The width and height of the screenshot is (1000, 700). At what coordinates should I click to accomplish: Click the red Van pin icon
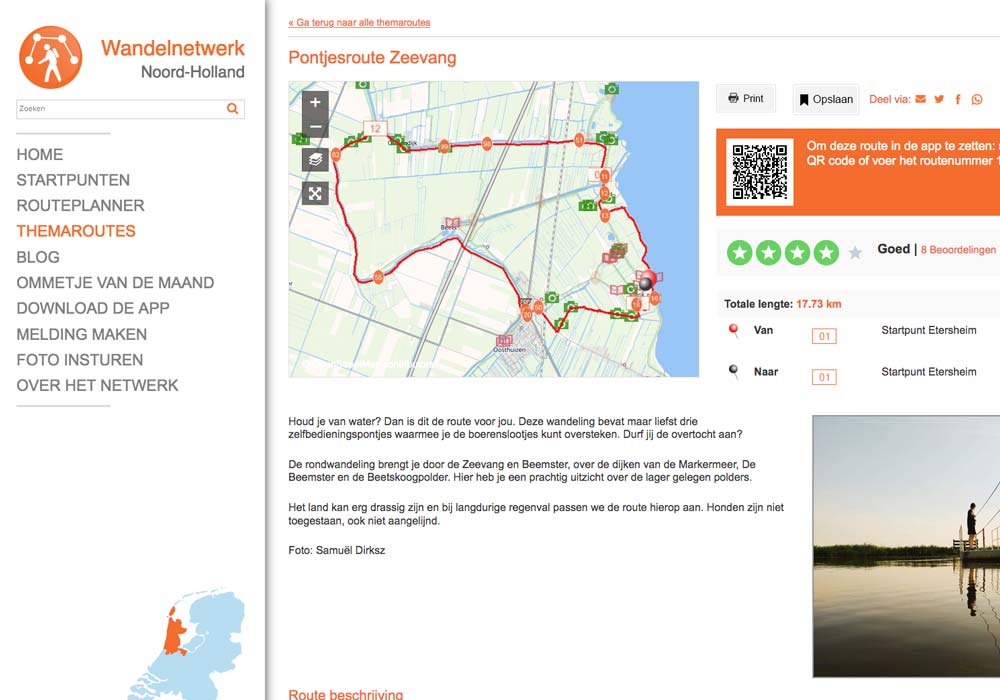tap(733, 330)
